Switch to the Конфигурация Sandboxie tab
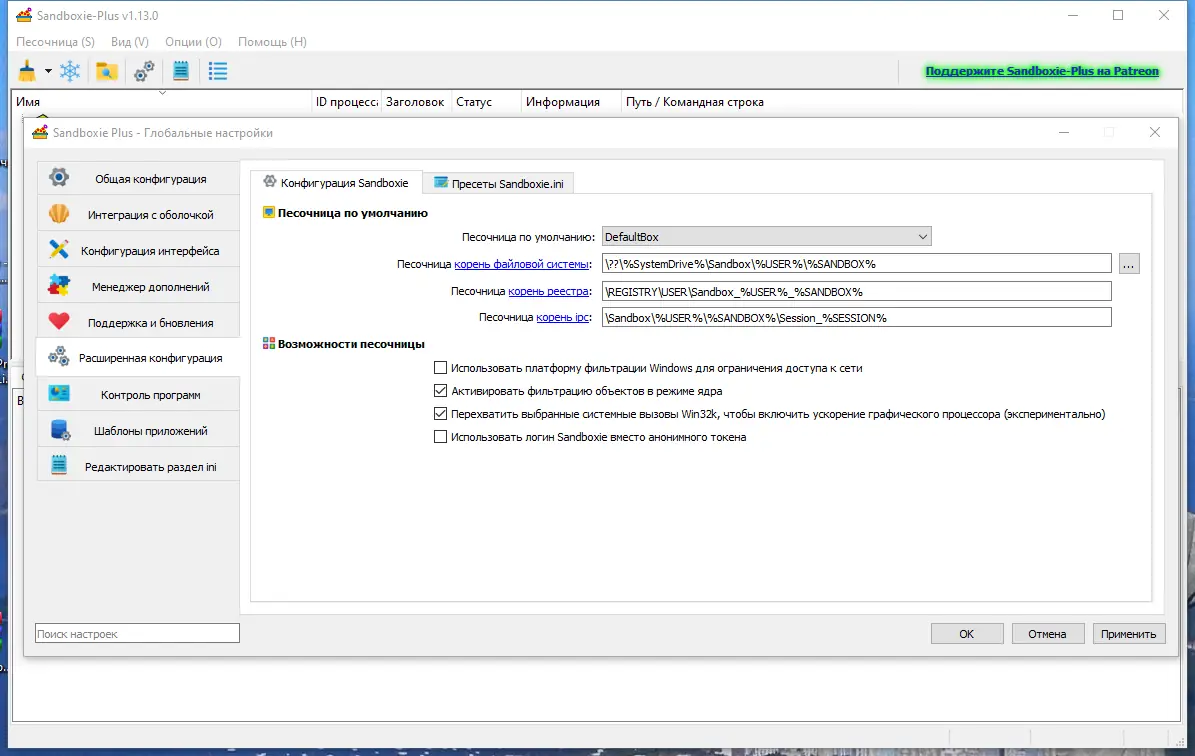The height and width of the screenshot is (756, 1195). pos(336,183)
